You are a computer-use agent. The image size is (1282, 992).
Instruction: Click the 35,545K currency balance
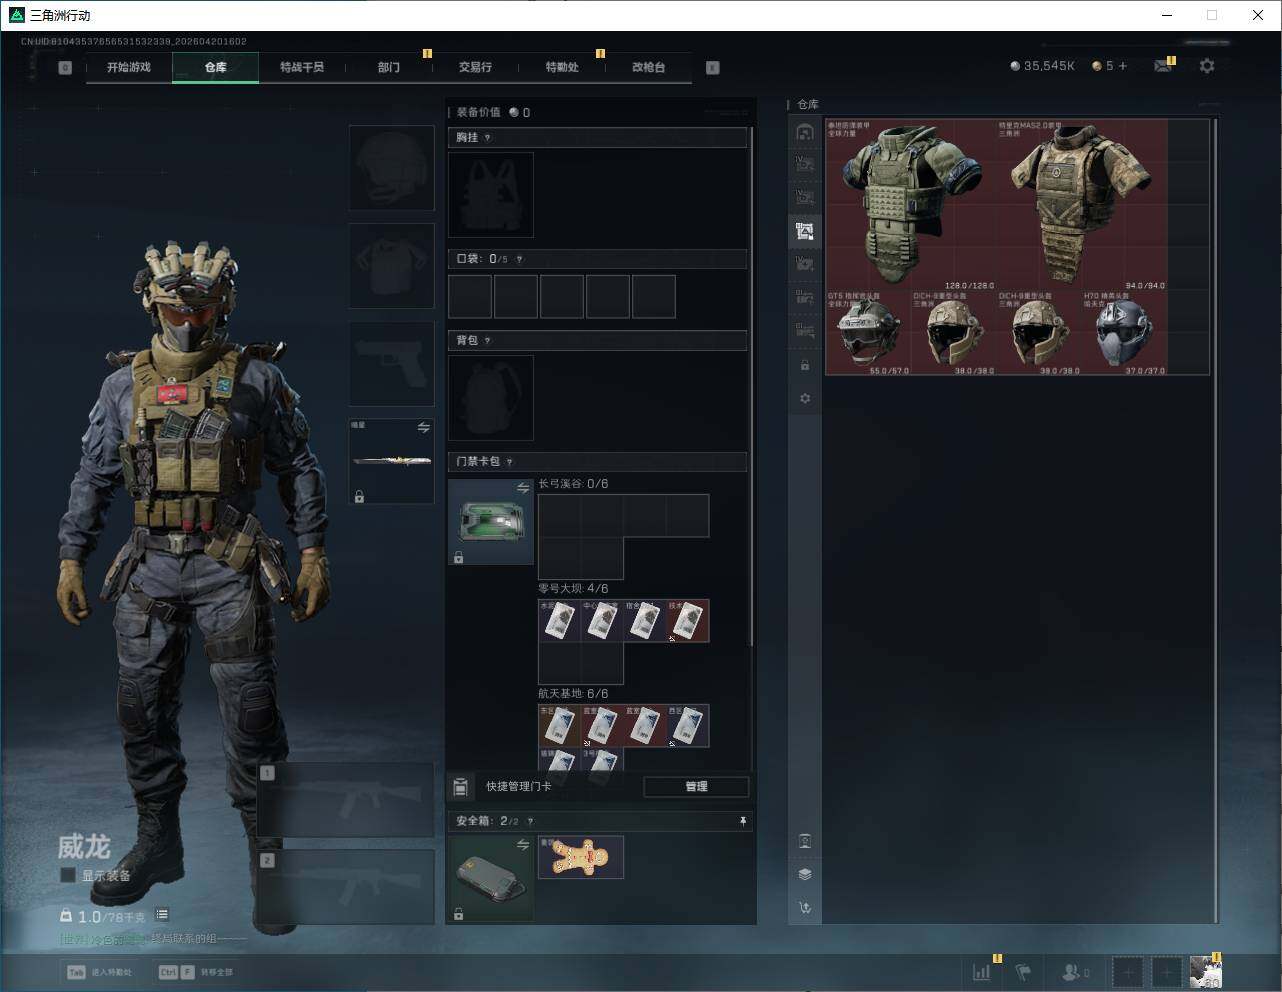[1042, 66]
